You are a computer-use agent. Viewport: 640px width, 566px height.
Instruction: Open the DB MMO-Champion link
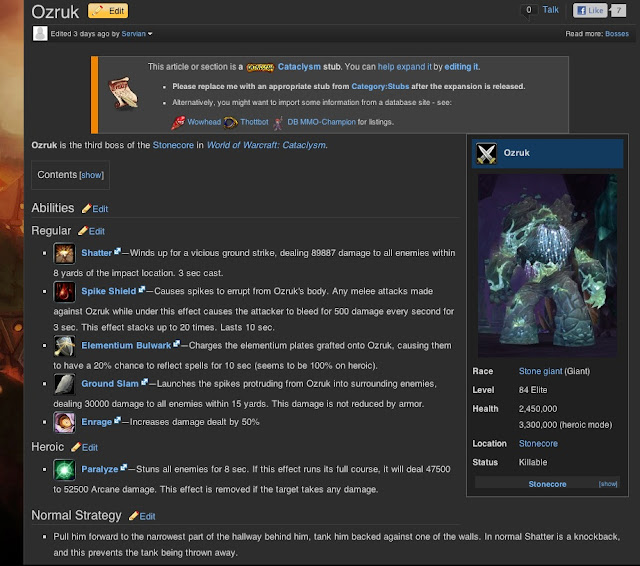point(321,122)
